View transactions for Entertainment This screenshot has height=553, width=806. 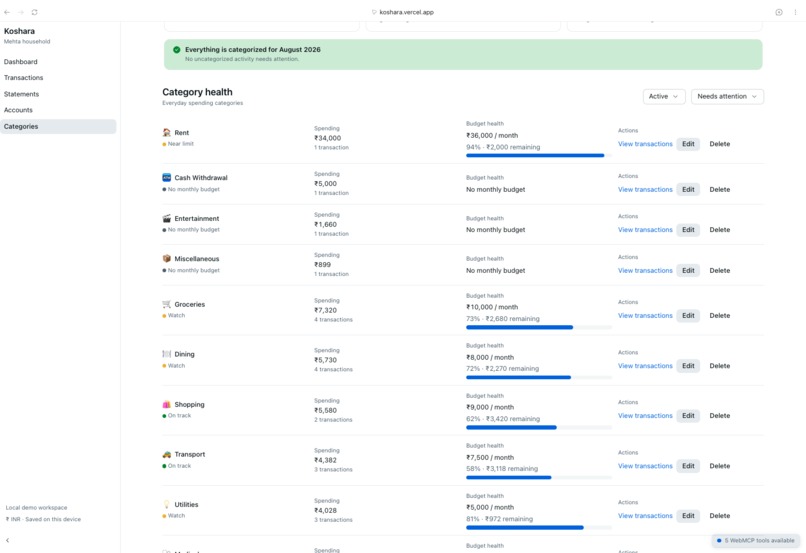[645, 230]
